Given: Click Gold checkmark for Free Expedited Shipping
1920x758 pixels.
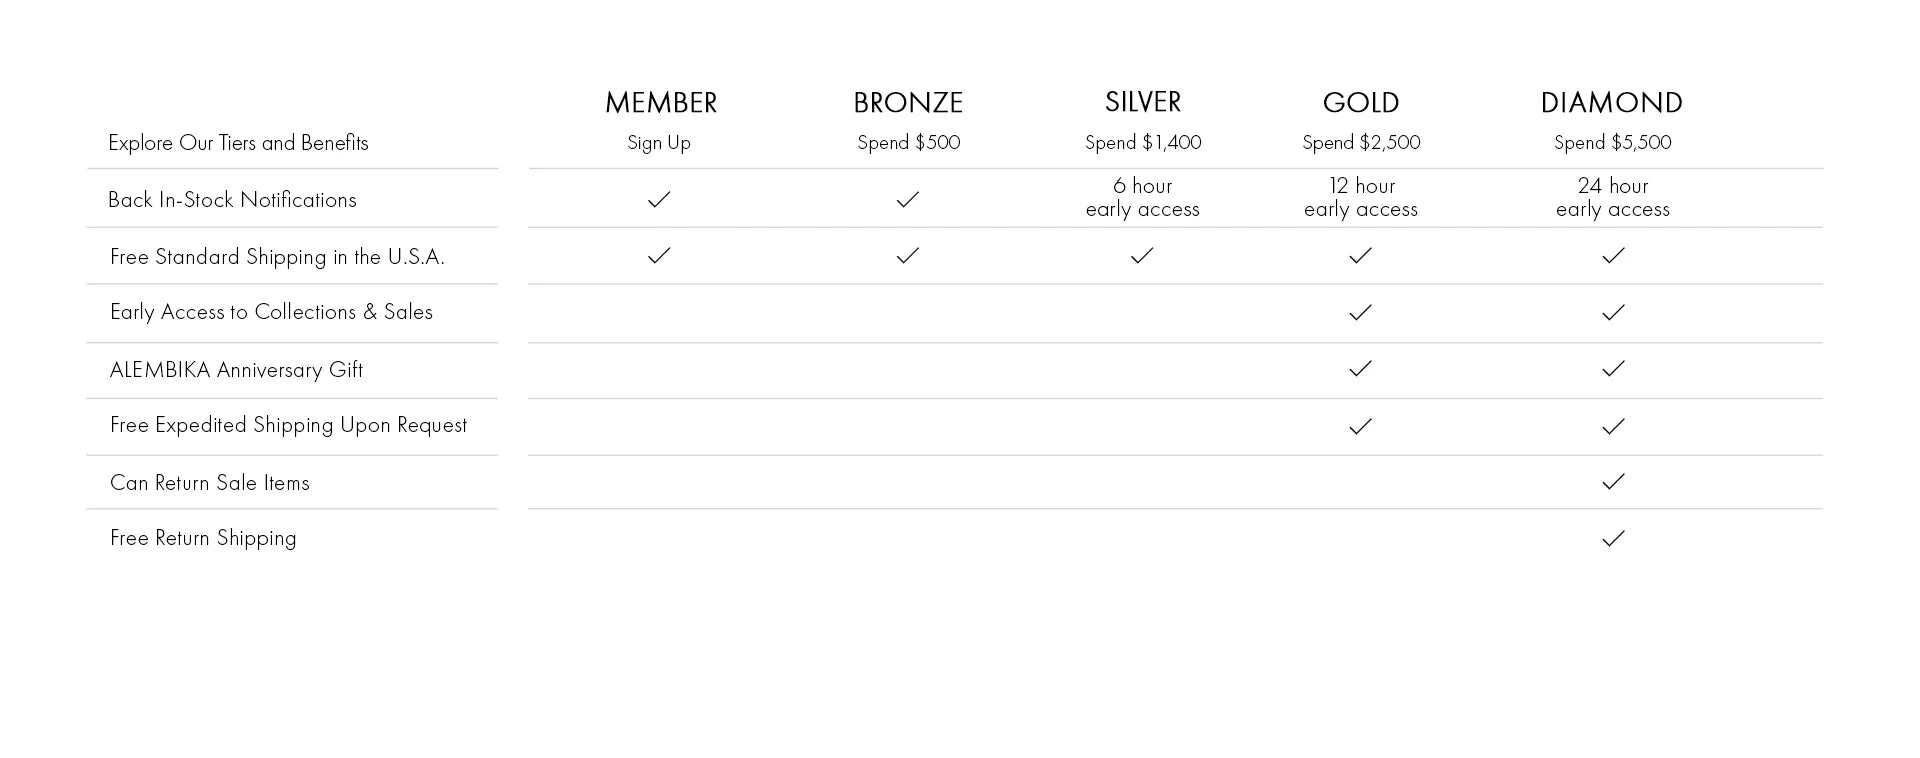Looking at the screenshot, I should click(1360, 427).
